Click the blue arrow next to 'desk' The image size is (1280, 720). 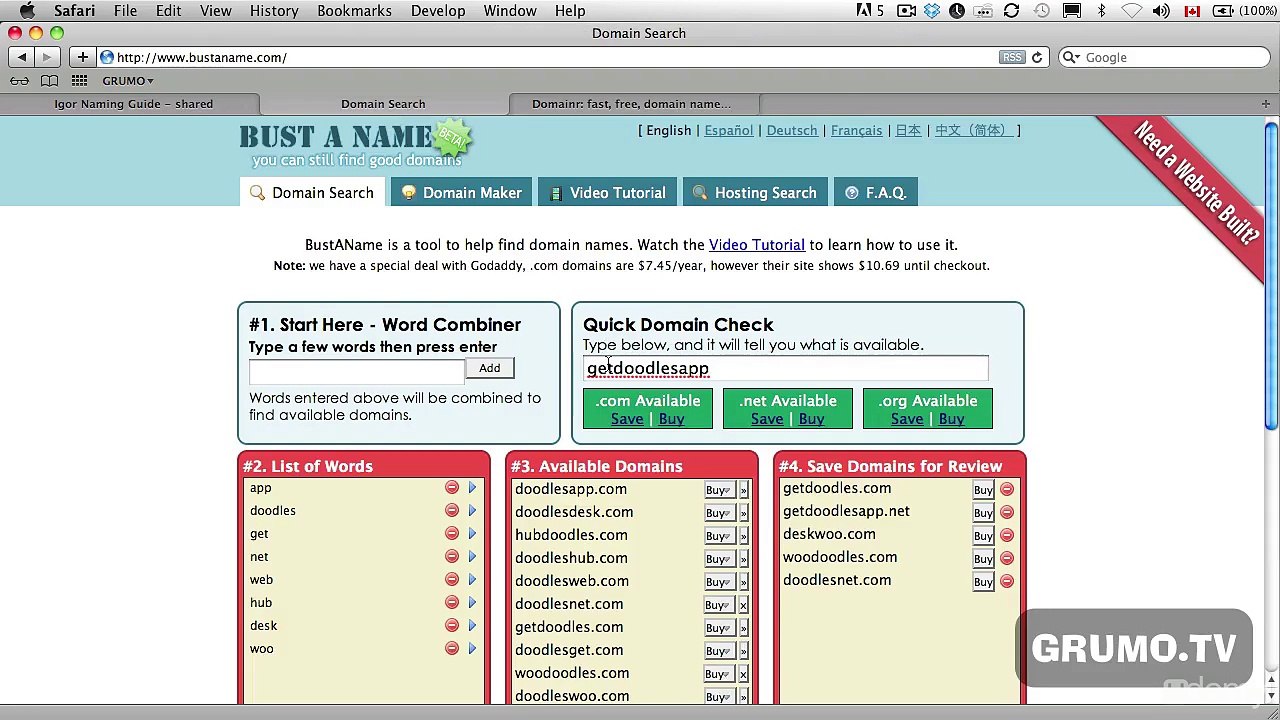point(472,626)
